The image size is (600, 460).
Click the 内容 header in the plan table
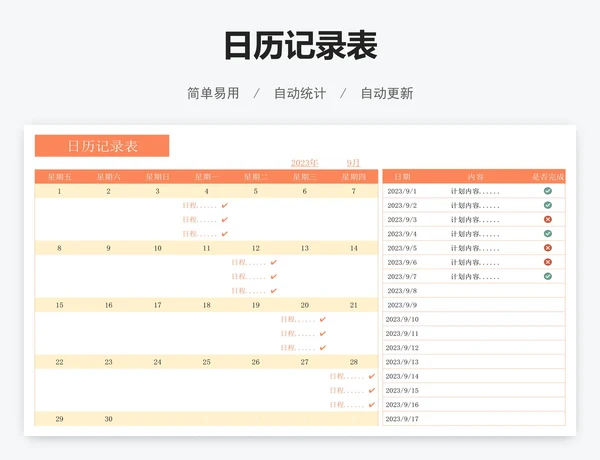tap(475, 177)
